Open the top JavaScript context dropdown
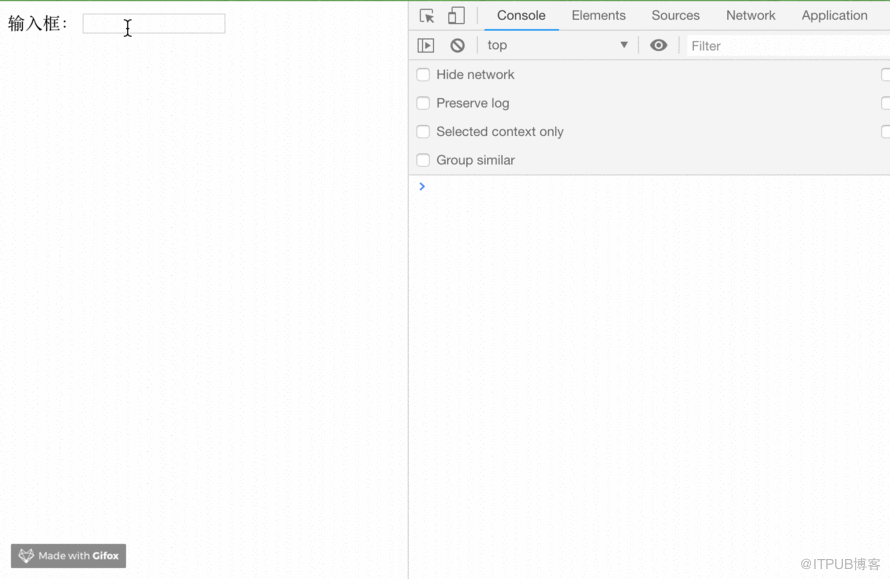Screen dimensions: 890x579 (x=557, y=45)
